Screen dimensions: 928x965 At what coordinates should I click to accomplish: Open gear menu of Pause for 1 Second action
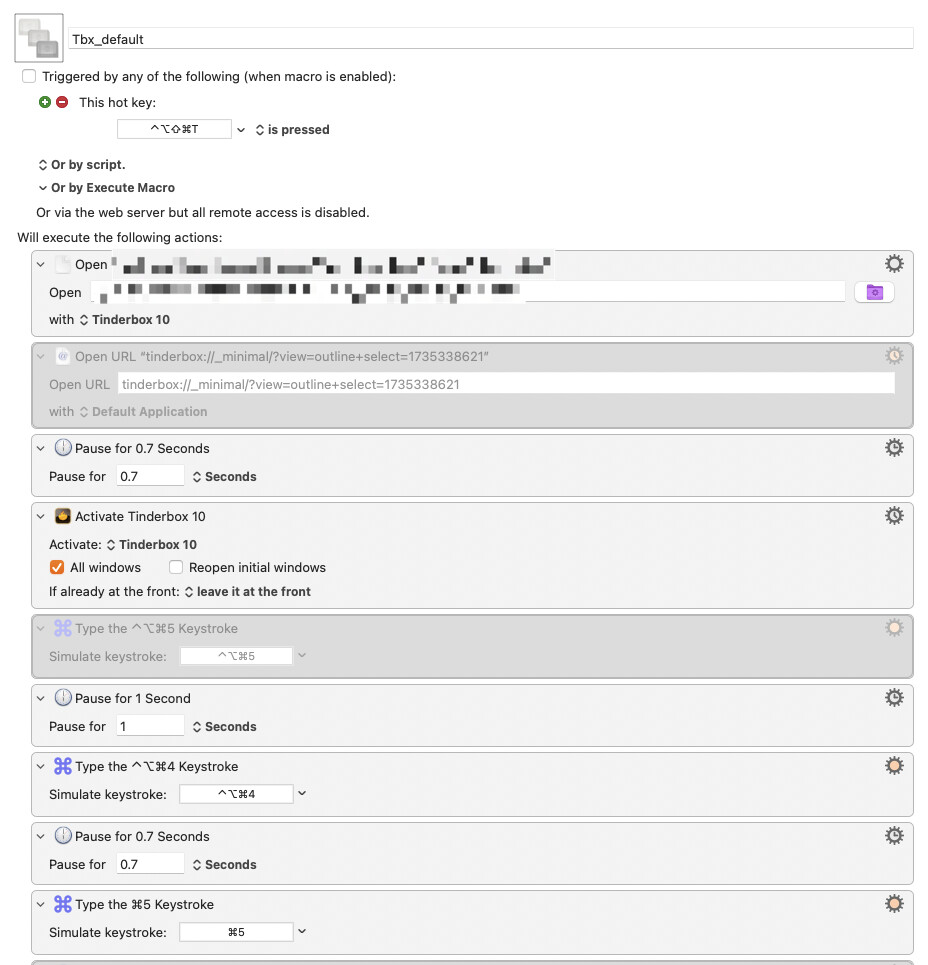click(894, 698)
